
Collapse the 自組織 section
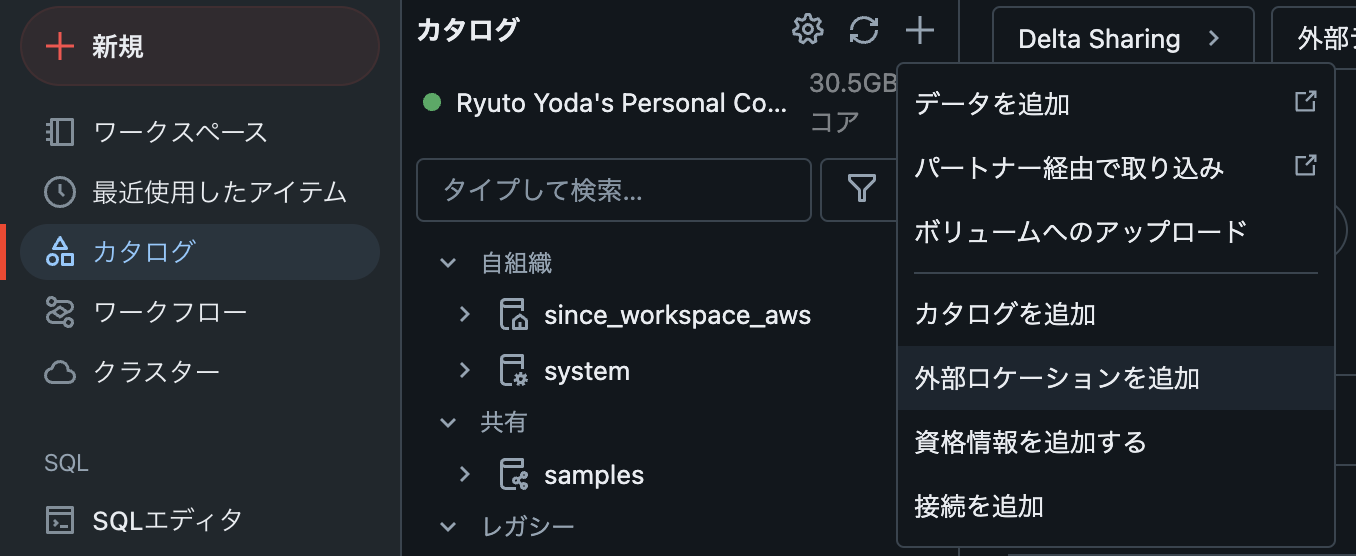[x=447, y=263]
